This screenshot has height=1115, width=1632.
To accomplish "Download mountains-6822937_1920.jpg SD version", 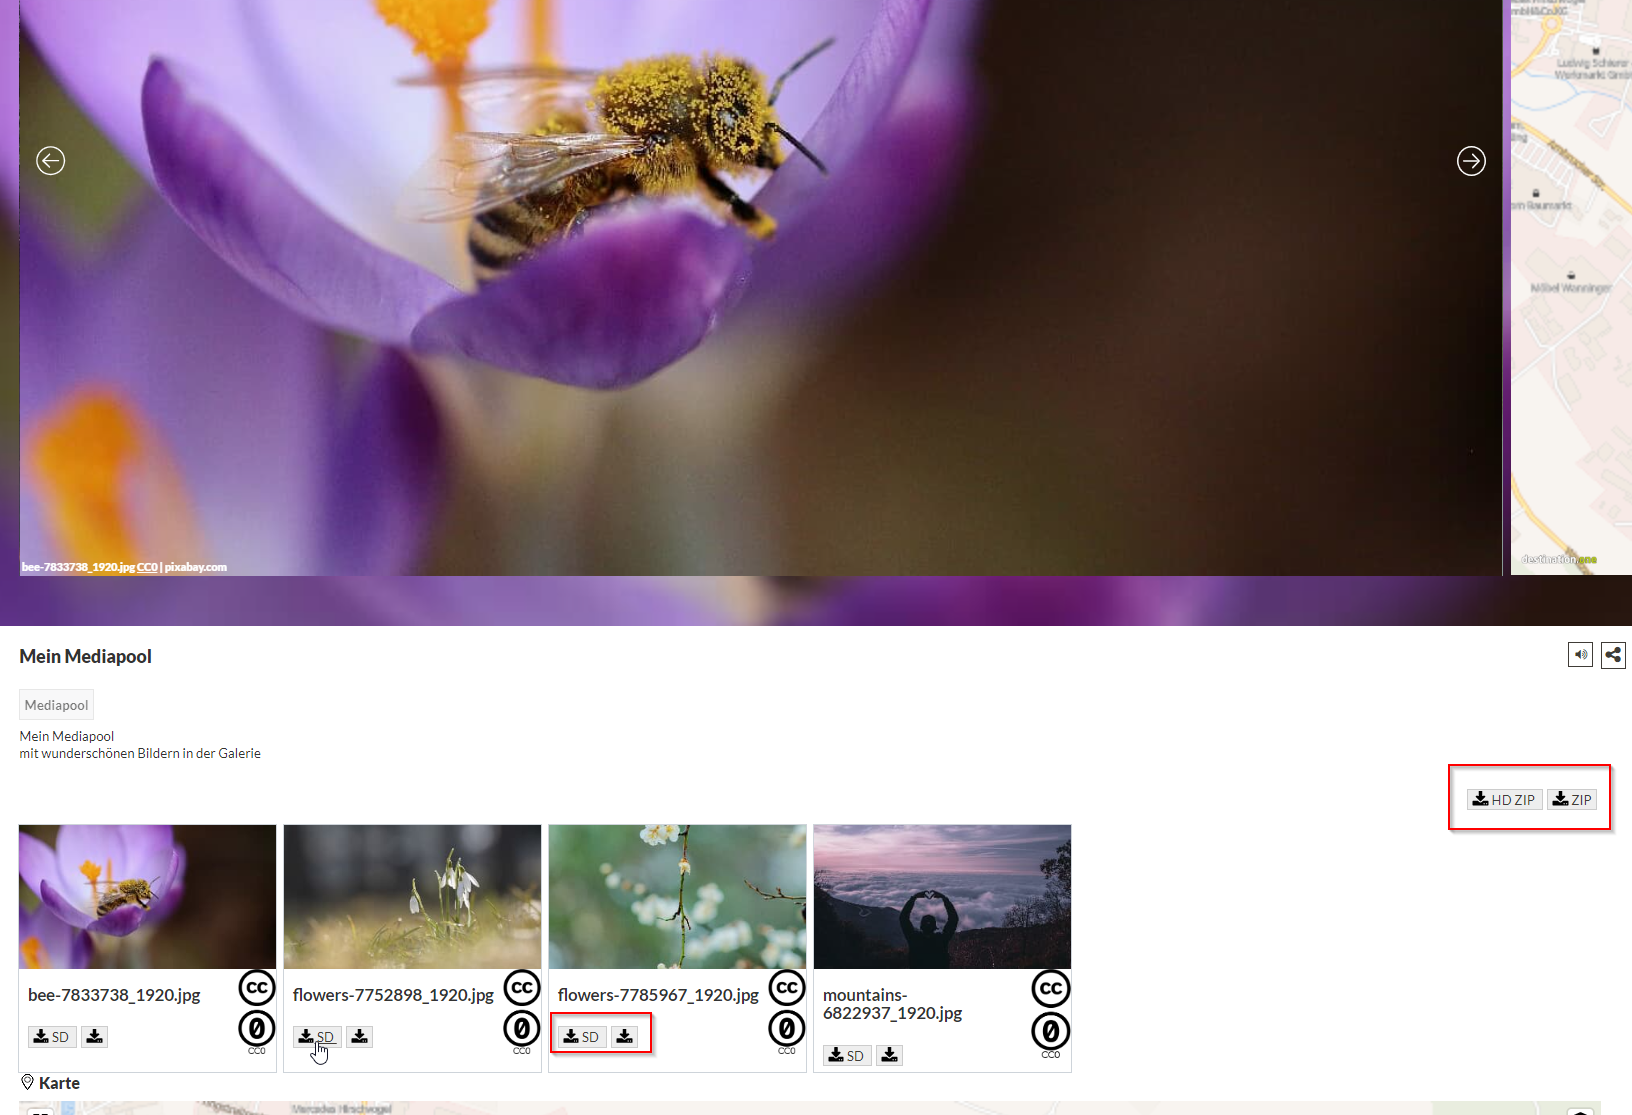I will (x=846, y=1056).
